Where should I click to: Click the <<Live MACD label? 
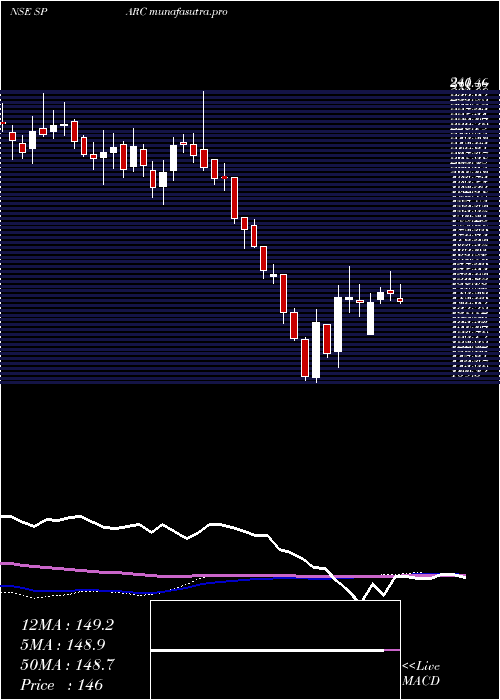click(421, 674)
